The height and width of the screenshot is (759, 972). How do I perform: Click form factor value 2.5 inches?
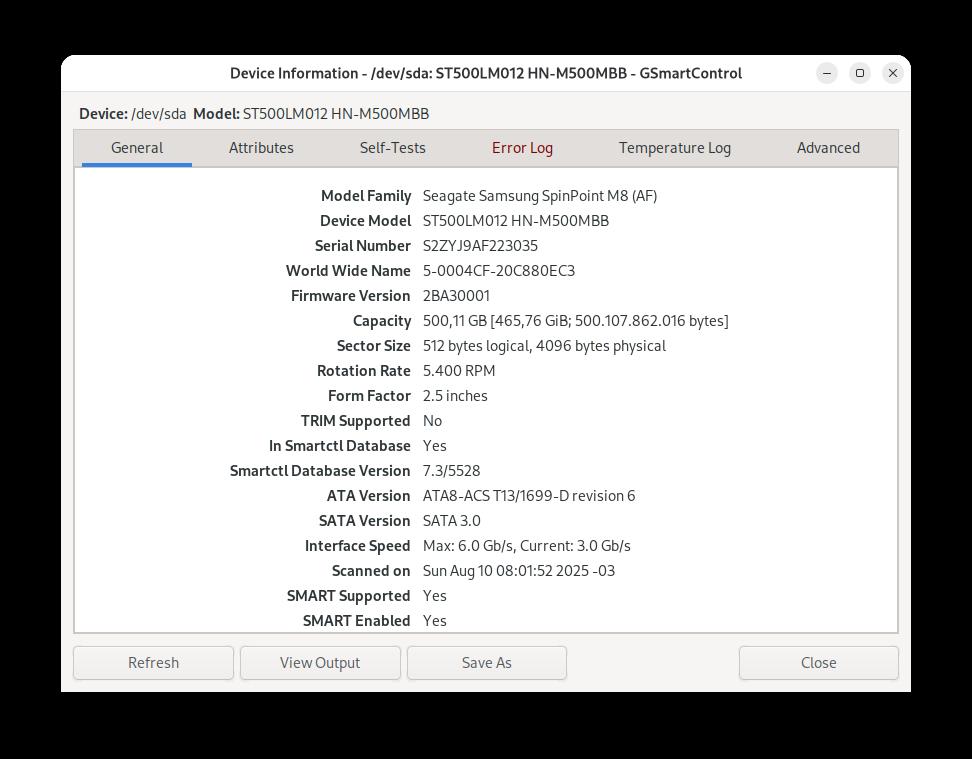tap(455, 396)
